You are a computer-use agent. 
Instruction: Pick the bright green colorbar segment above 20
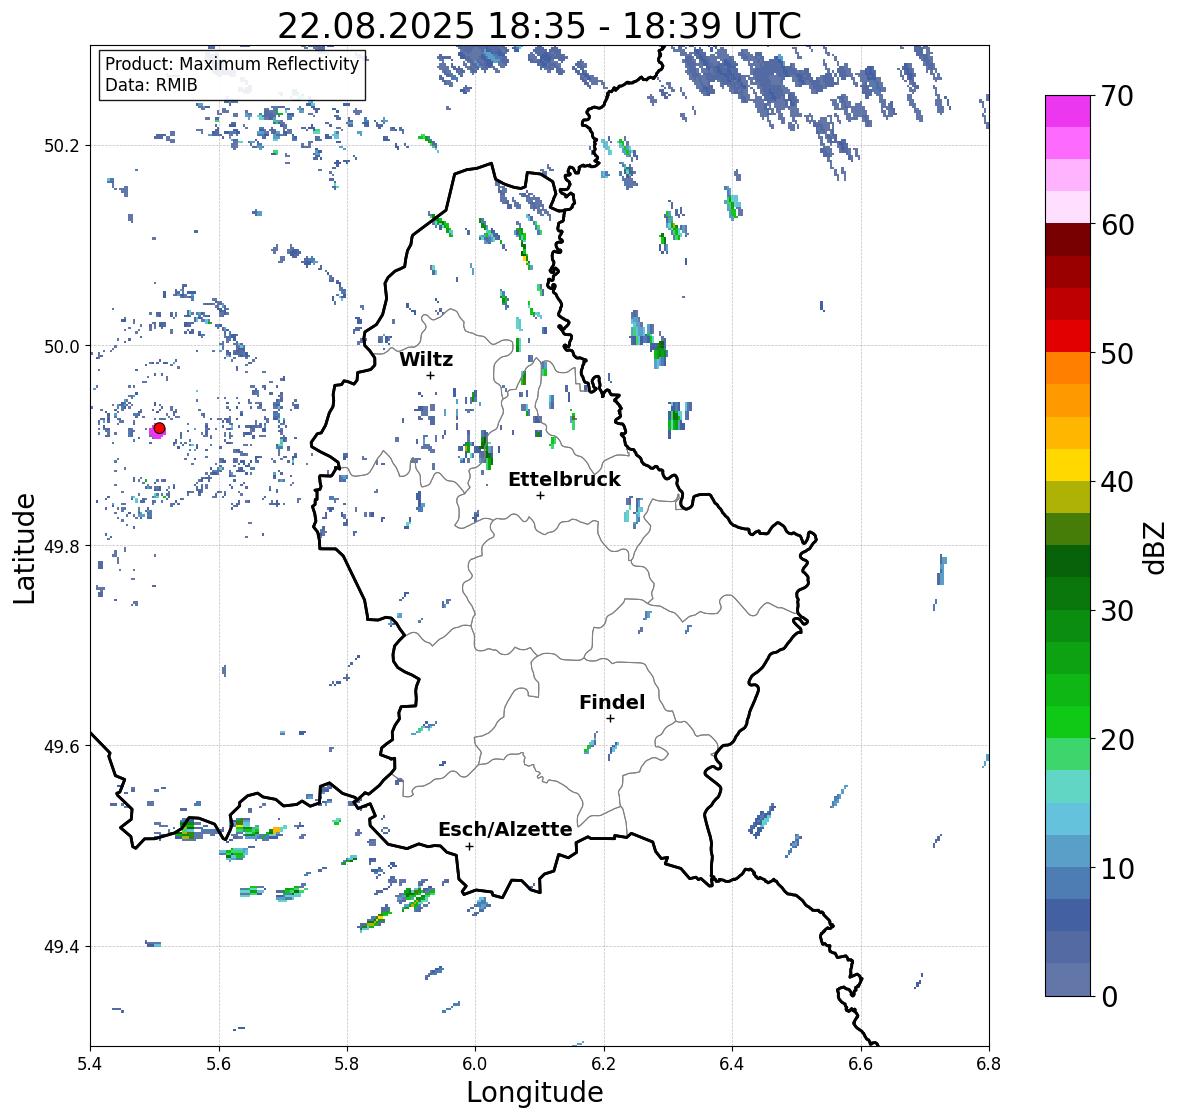pyautogui.click(x=1068, y=722)
